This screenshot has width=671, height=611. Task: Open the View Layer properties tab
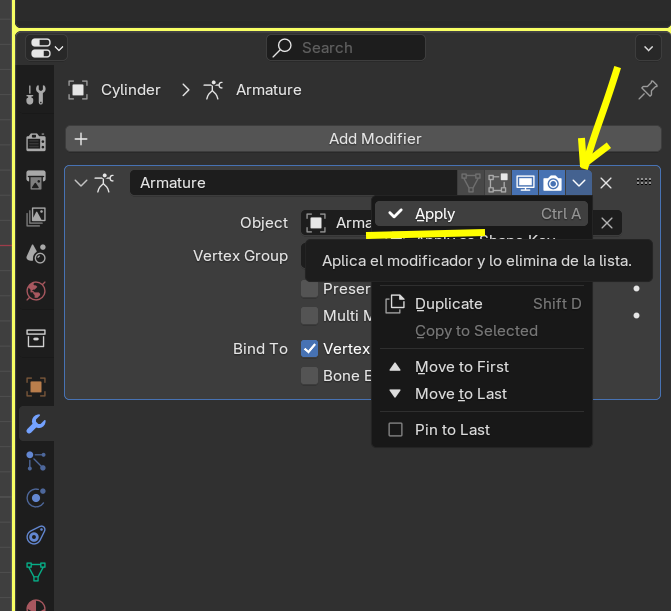[x=36, y=216]
